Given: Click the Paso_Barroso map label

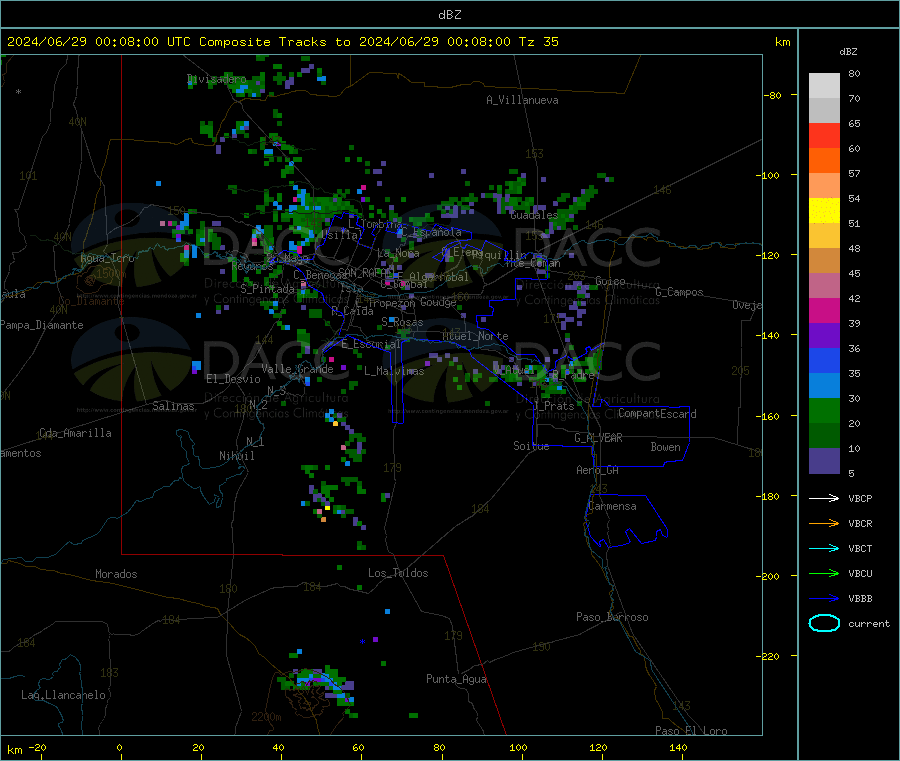Looking at the screenshot, I should 612,617.
